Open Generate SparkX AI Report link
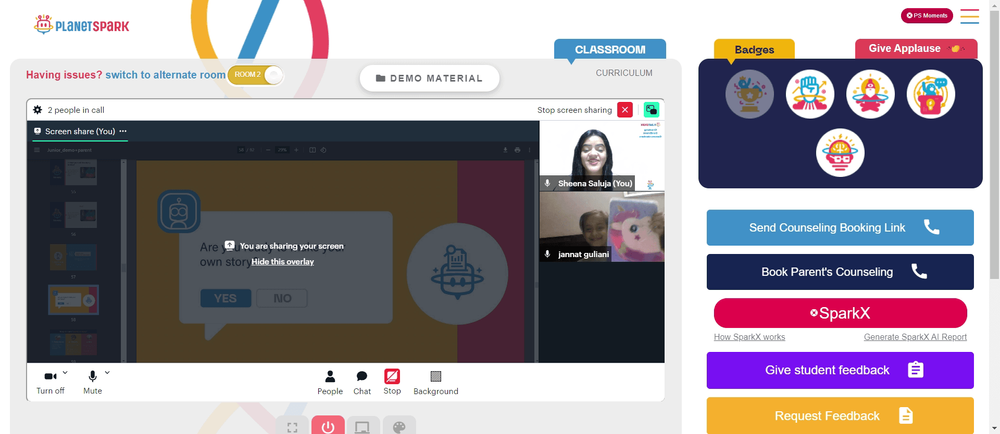Screen dimensions: 1000x434 pos(915,337)
